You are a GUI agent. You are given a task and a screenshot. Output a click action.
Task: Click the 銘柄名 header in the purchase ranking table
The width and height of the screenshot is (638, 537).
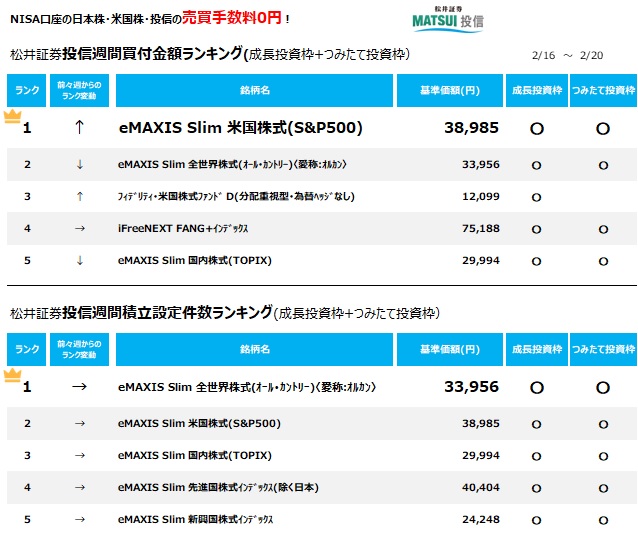pos(255,91)
